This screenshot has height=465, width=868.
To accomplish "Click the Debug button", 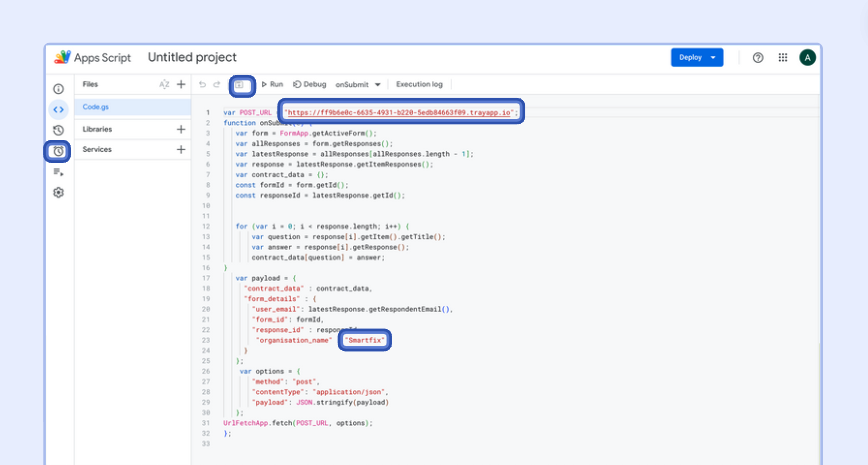I will (310, 85).
